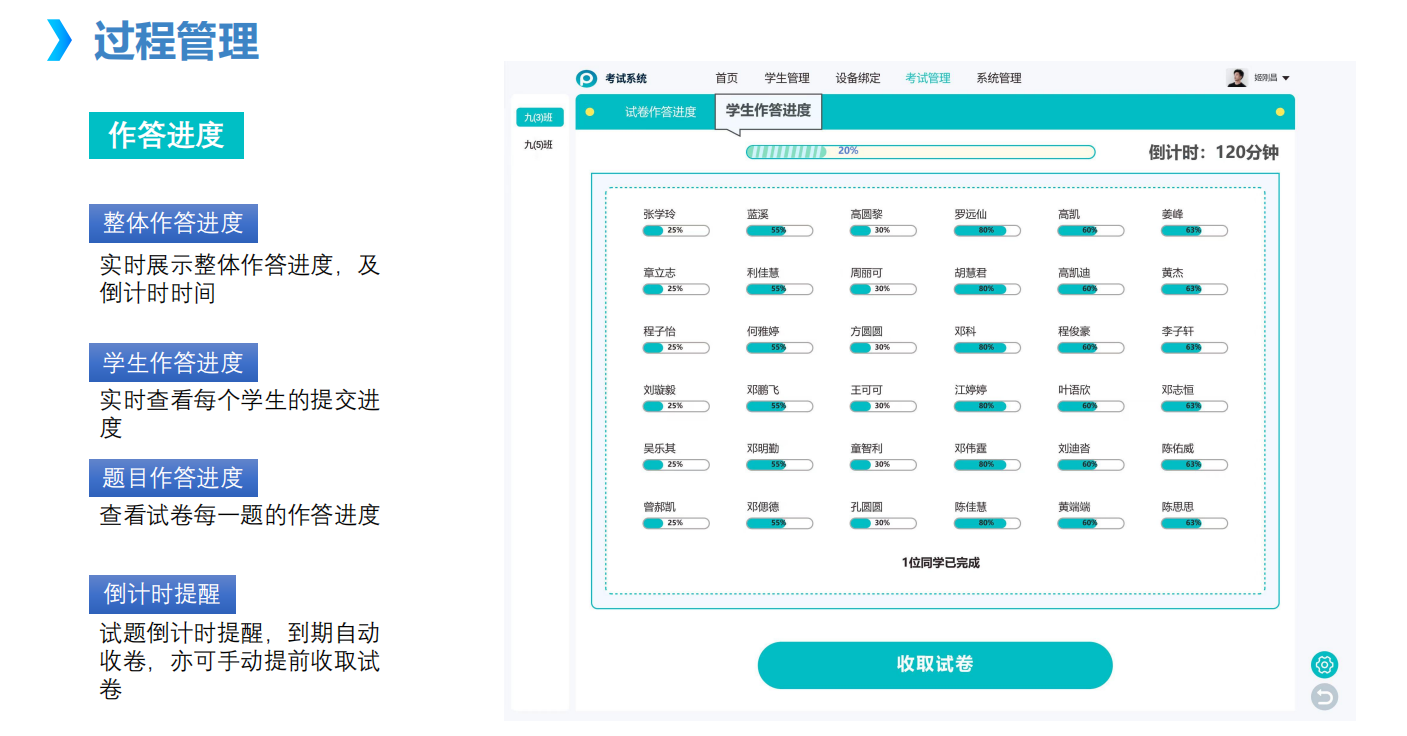Select class 九(5)班 in sidebar
The height and width of the screenshot is (736, 1407).
pos(539,145)
